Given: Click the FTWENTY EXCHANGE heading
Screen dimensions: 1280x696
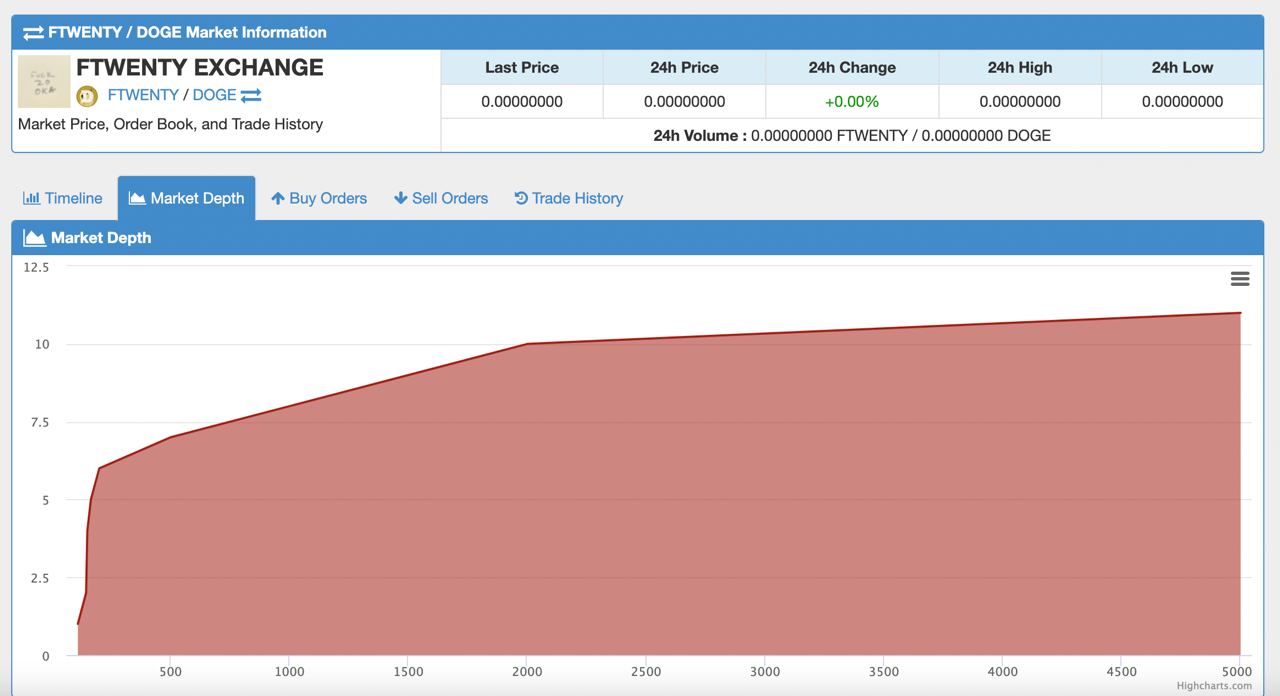Looking at the screenshot, I should point(200,67).
